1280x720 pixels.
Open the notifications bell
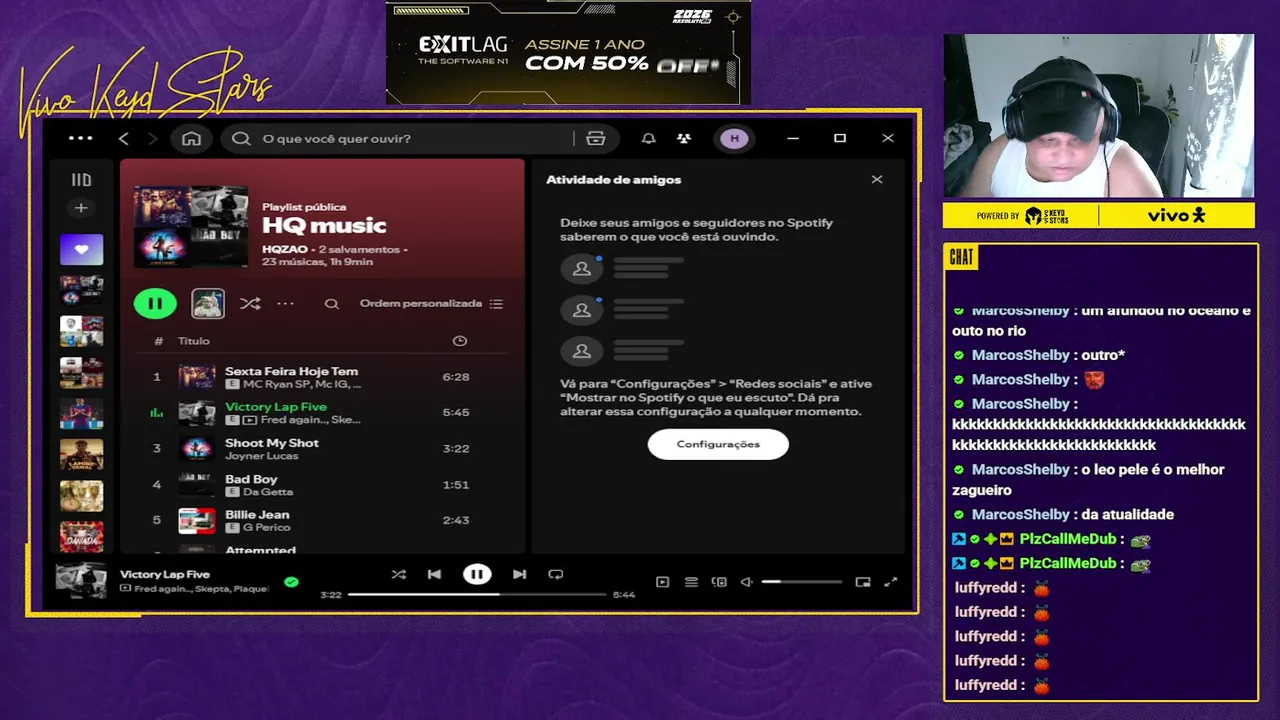648,138
